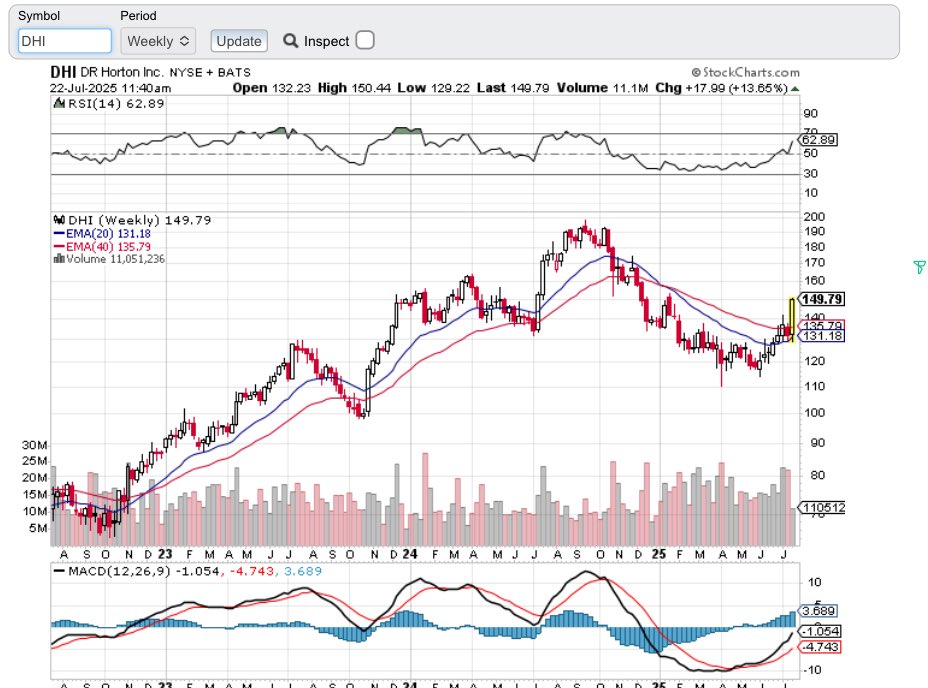Click the 22-Jul-2025 11:40am timestamp
The height and width of the screenshot is (688, 928).
(111, 88)
